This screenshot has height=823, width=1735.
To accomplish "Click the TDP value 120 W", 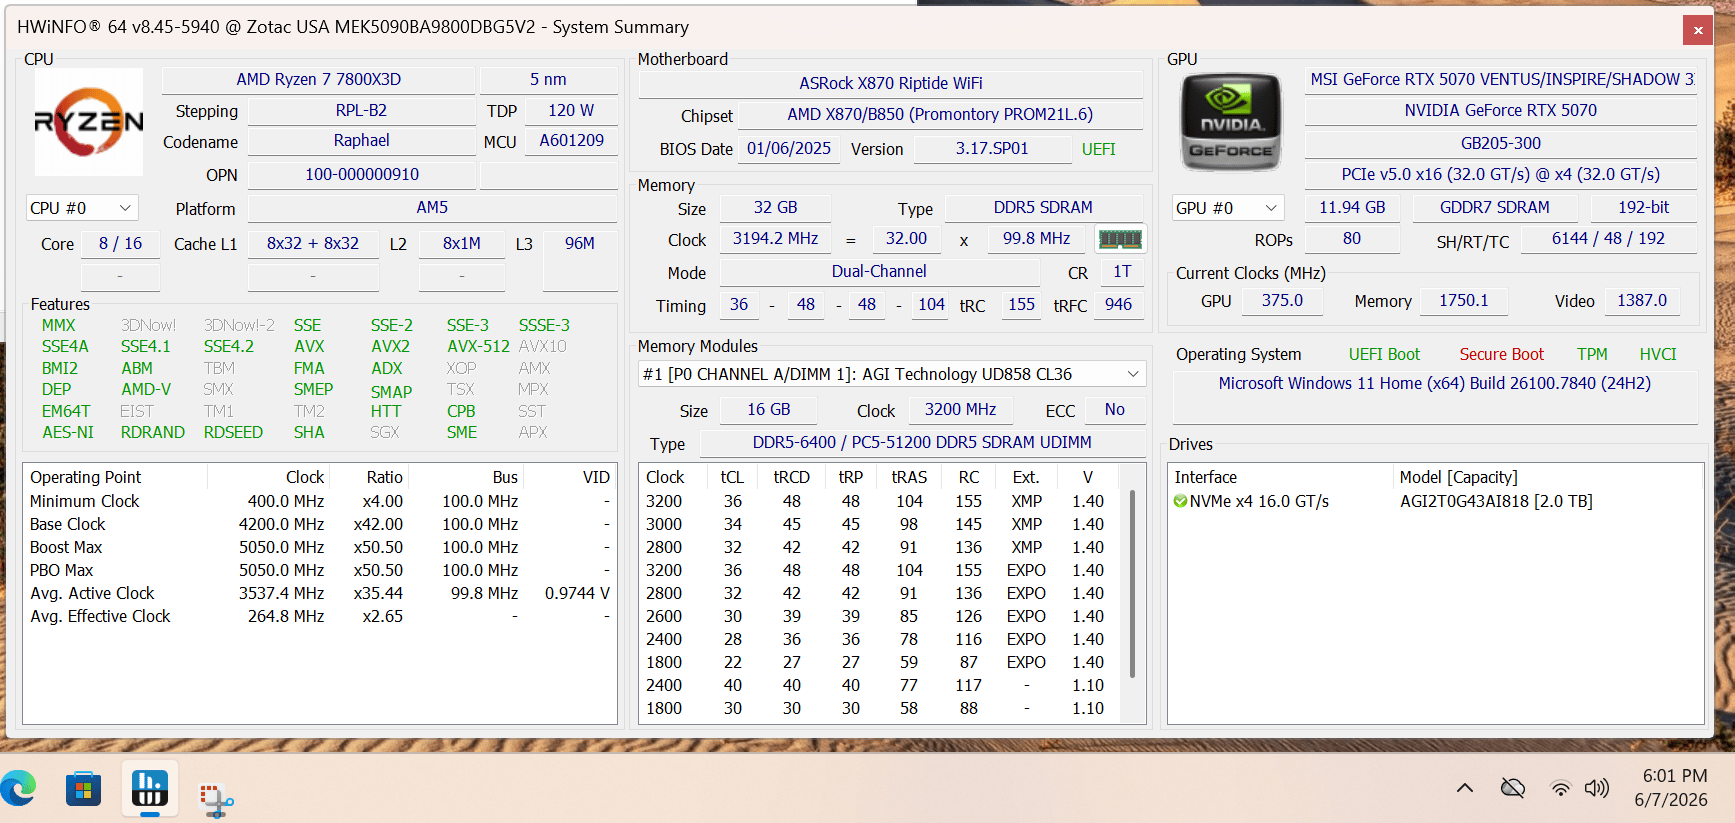I will [x=571, y=110].
